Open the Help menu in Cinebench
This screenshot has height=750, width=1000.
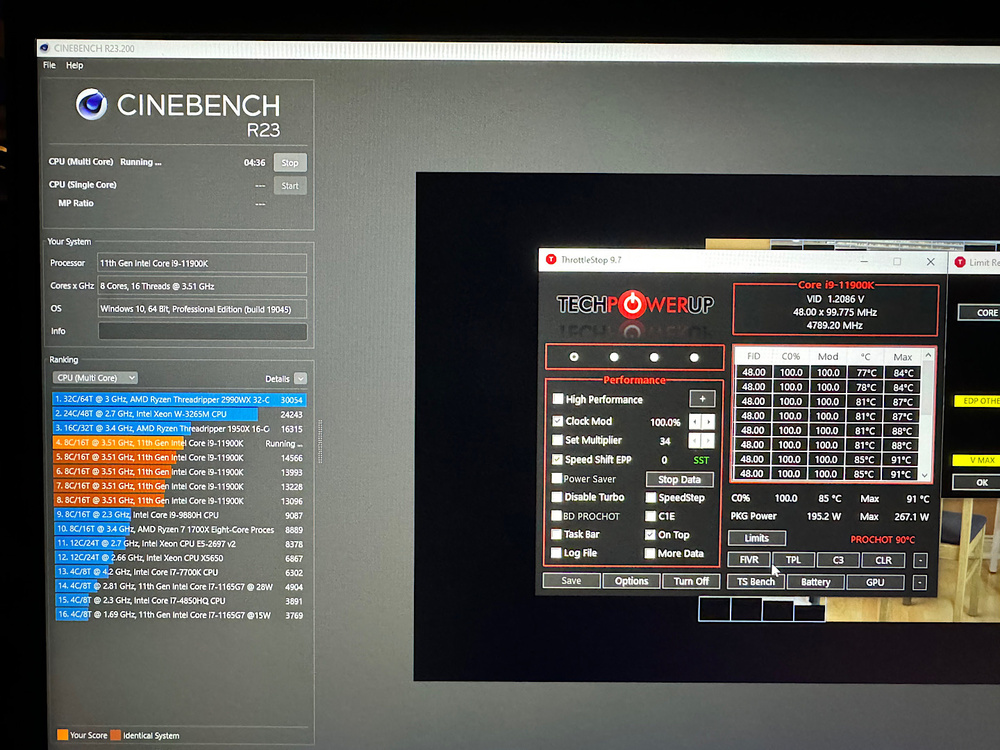74,66
